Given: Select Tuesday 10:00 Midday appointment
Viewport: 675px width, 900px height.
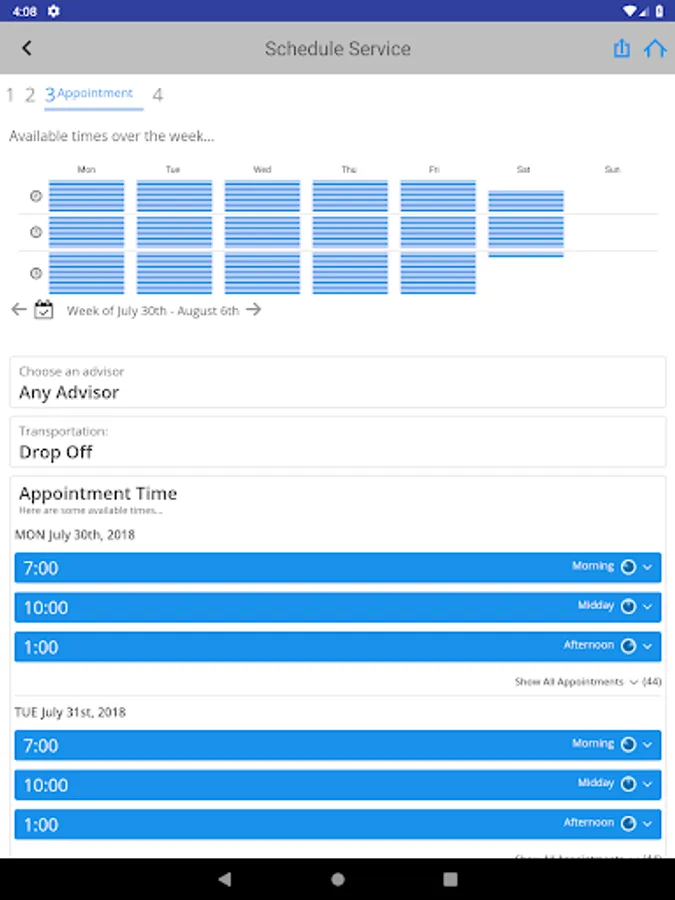Looking at the screenshot, I should click(x=338, y=785).
